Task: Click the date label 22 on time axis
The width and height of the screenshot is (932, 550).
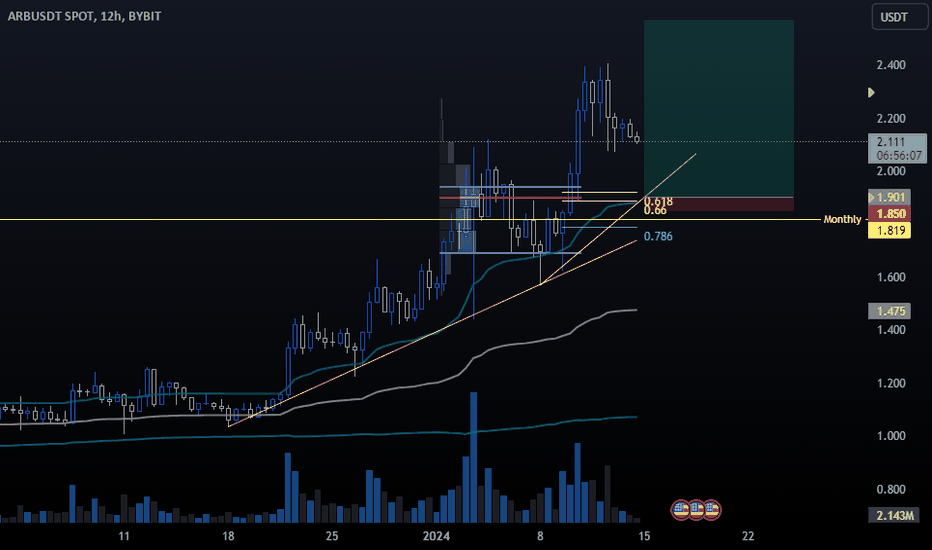Action: [x=748, y=536]
